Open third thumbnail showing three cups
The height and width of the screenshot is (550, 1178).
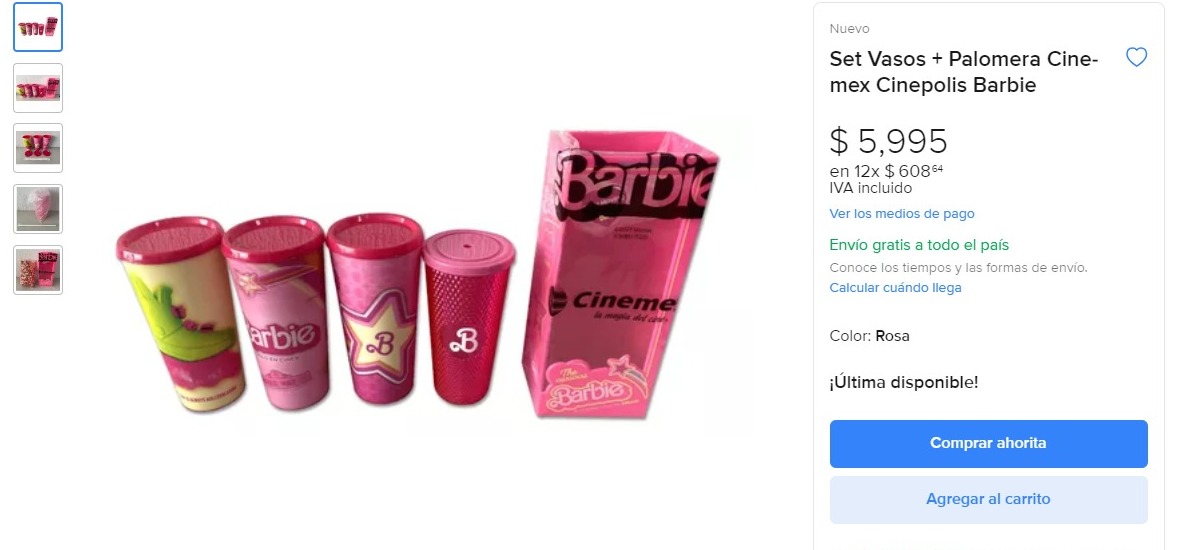tap(38, 148)
